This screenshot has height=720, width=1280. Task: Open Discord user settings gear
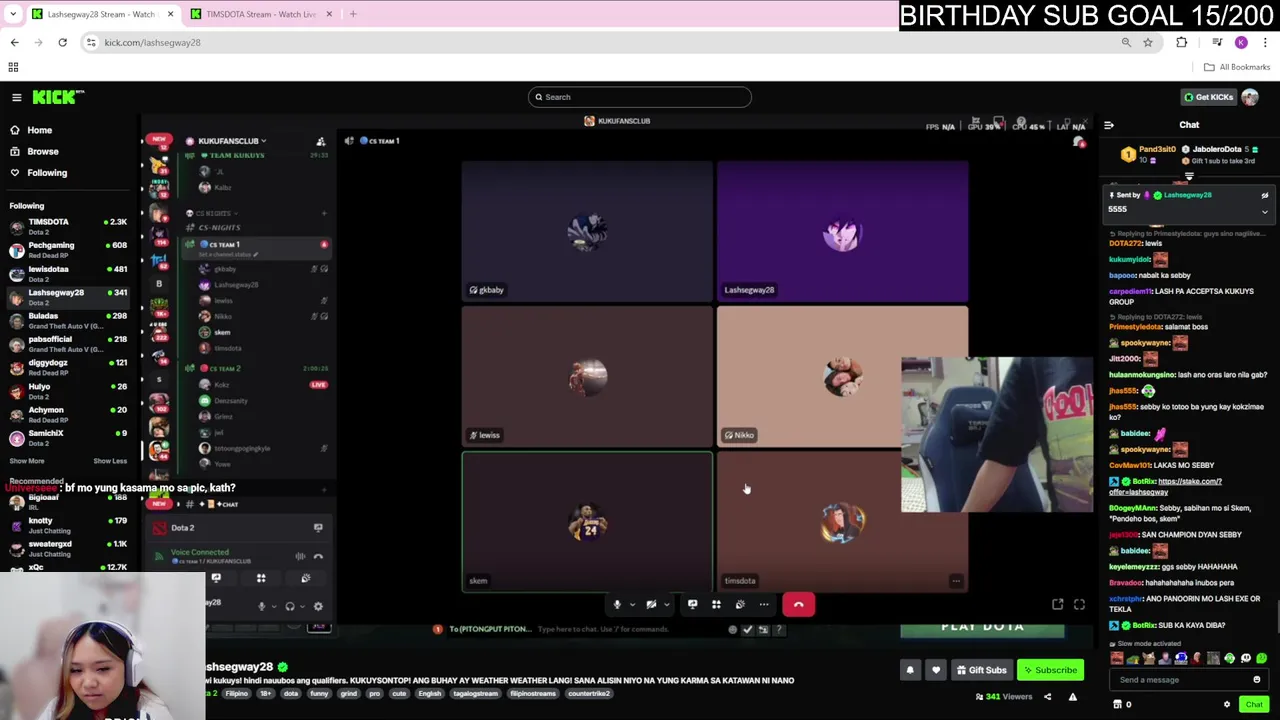click(x=318, y=606)
